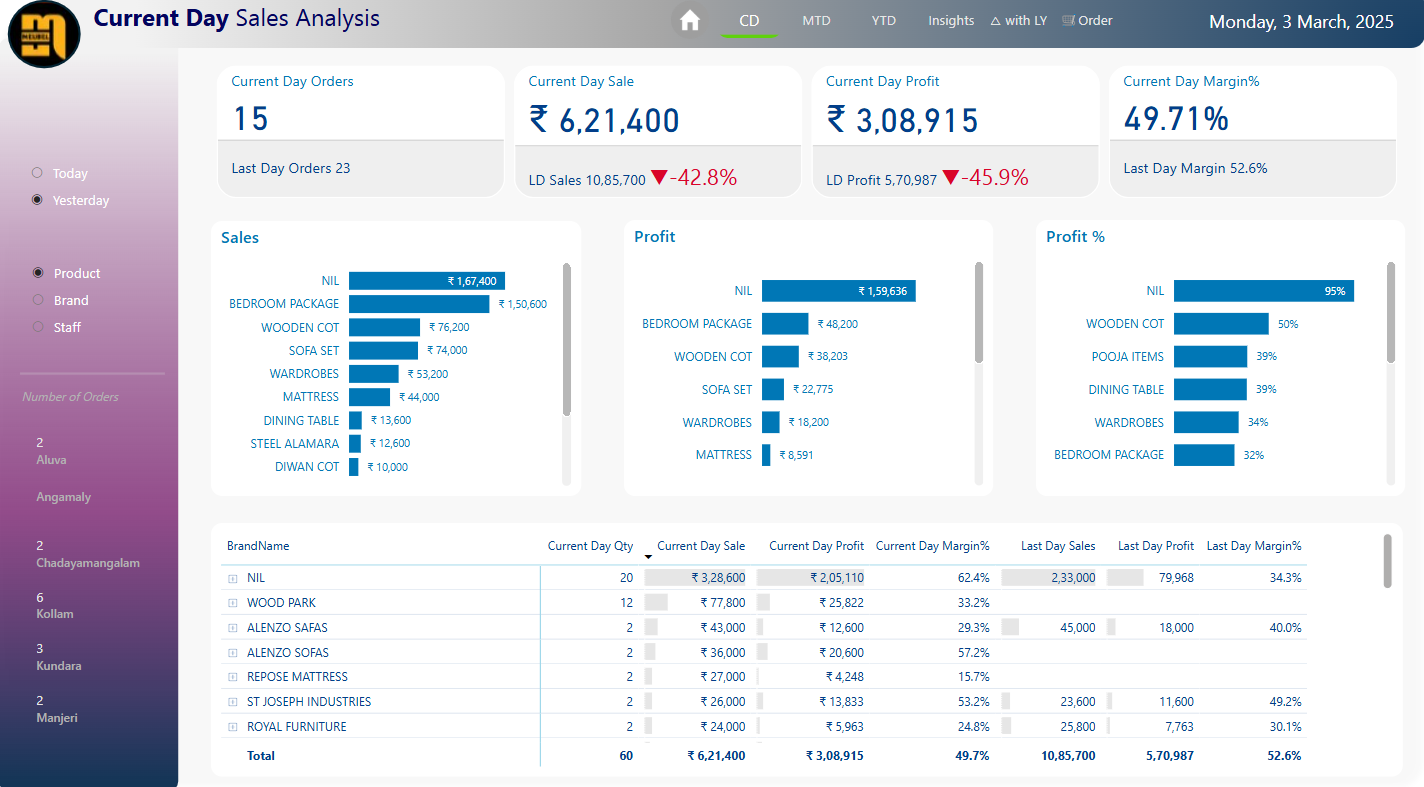Click WOODEN COT bar in Profit chart
Screen dimensions: 1424x787
(780, 356)
